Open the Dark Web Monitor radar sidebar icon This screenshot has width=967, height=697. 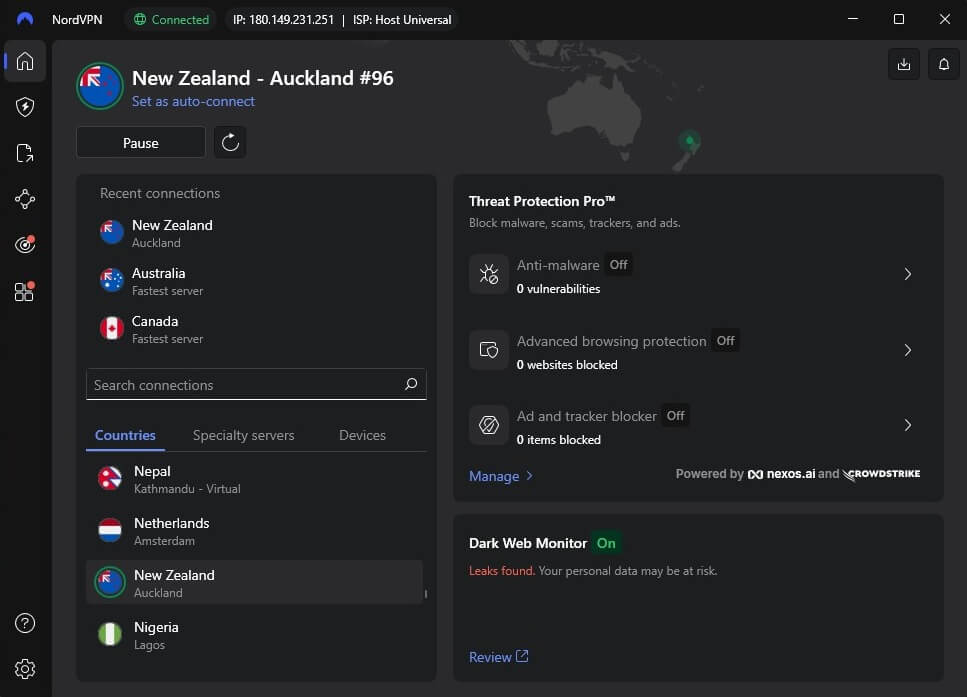25,245
